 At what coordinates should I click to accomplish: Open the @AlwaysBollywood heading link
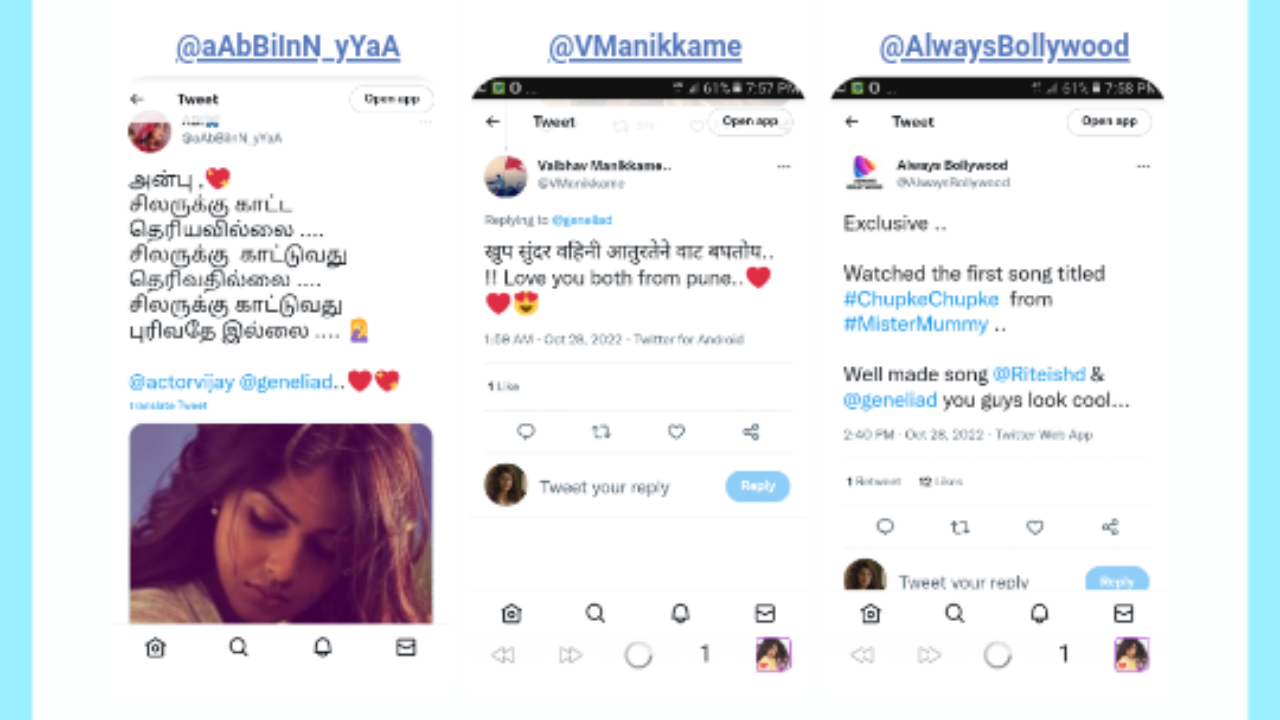1004,46
